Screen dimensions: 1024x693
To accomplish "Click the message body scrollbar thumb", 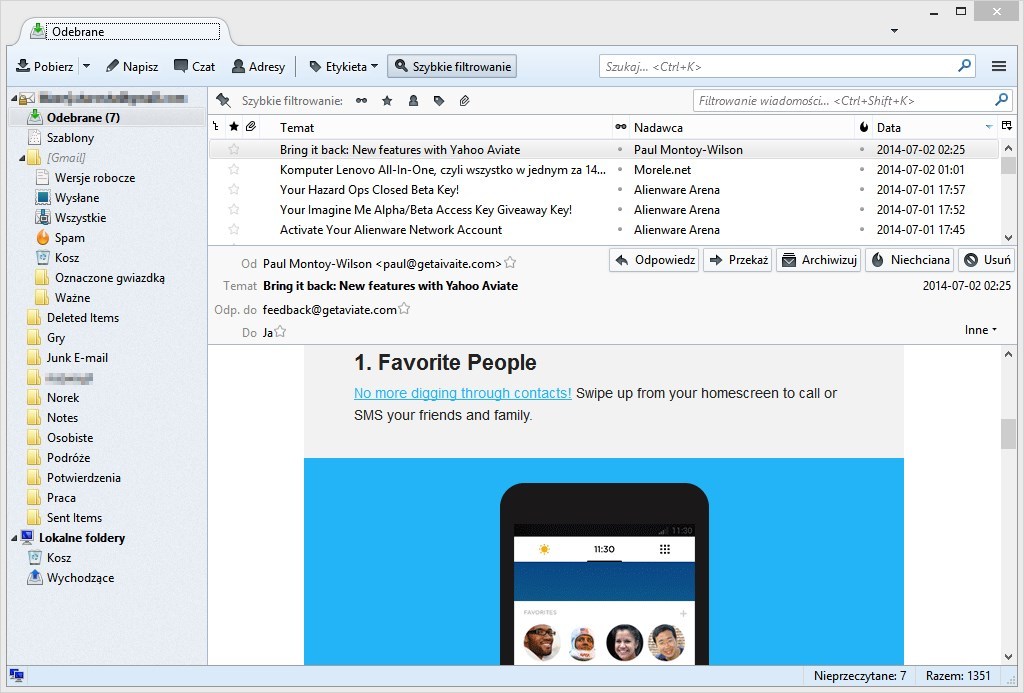I will [x=1008, y=434].
